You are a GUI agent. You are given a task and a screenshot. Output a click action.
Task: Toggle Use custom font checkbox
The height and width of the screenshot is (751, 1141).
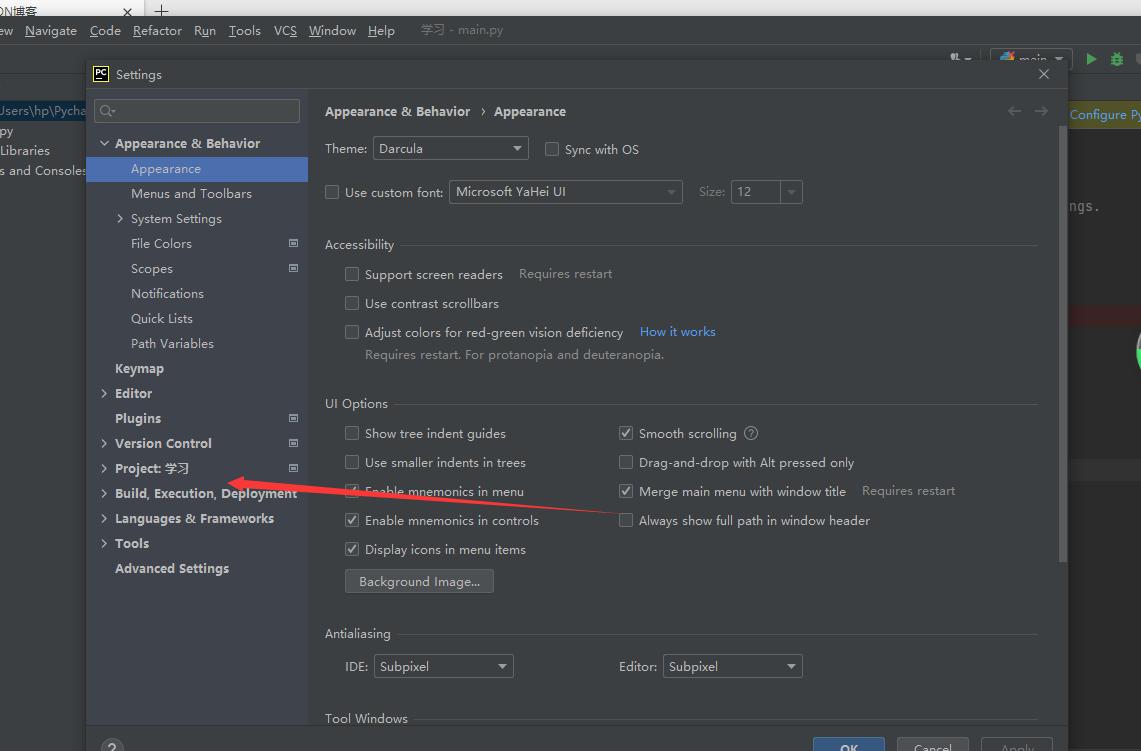332,192
